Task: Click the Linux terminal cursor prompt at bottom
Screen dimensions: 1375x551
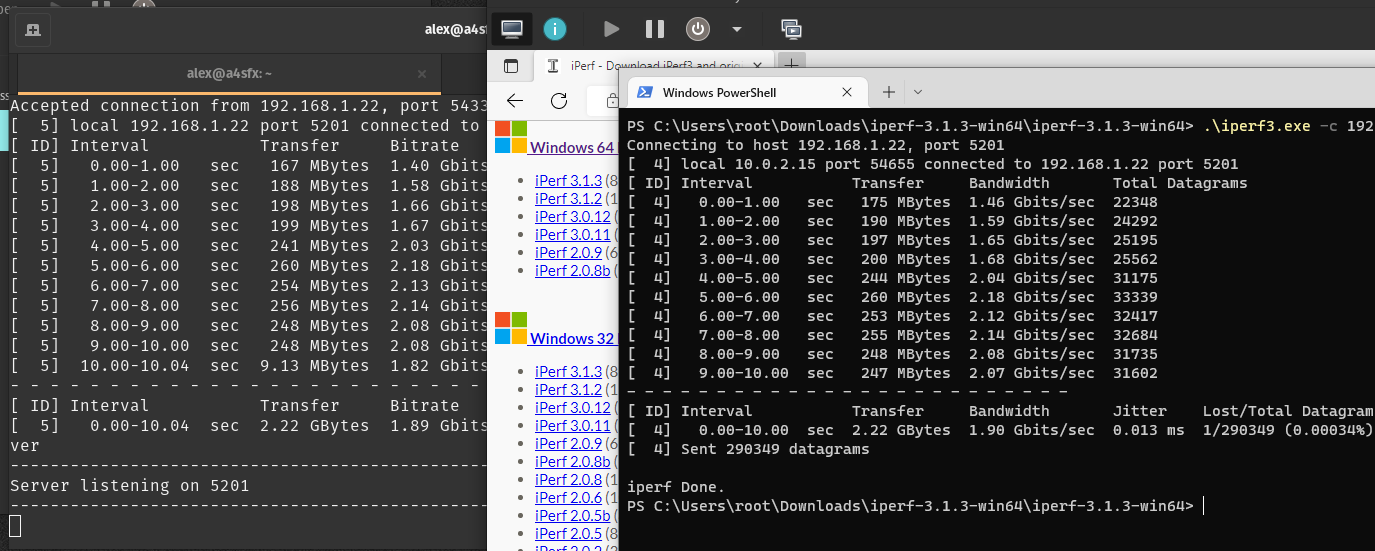Action: [15, 525]
